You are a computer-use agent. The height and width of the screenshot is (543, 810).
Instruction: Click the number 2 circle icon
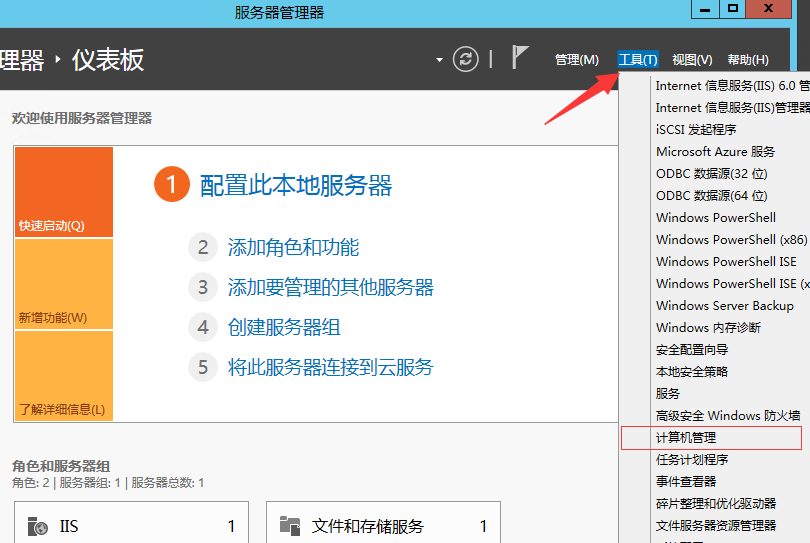(203, 248)
